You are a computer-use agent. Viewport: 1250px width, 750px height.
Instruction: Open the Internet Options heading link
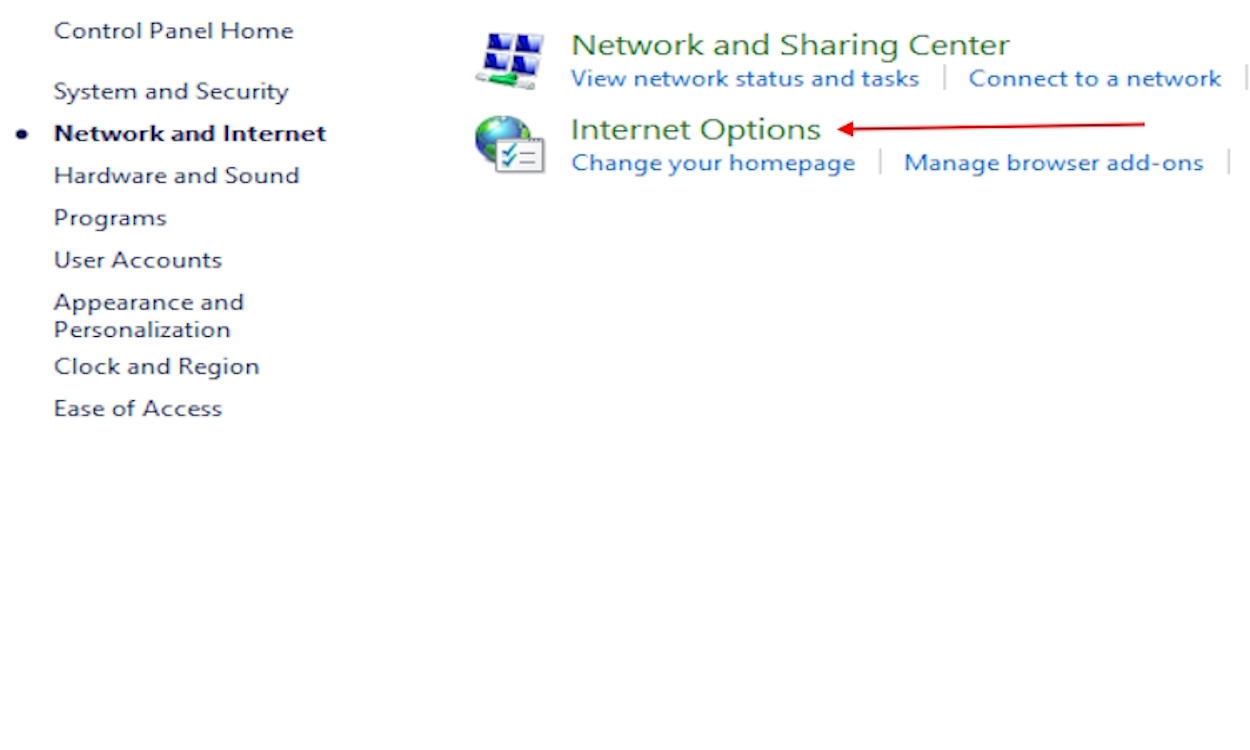point(695,130)
